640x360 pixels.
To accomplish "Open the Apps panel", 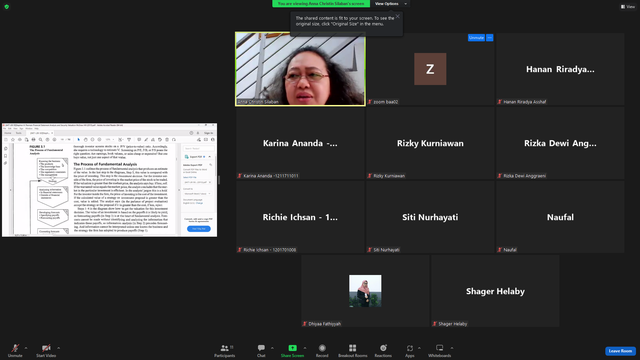I will pyautogui.click(x=409, y=350).
